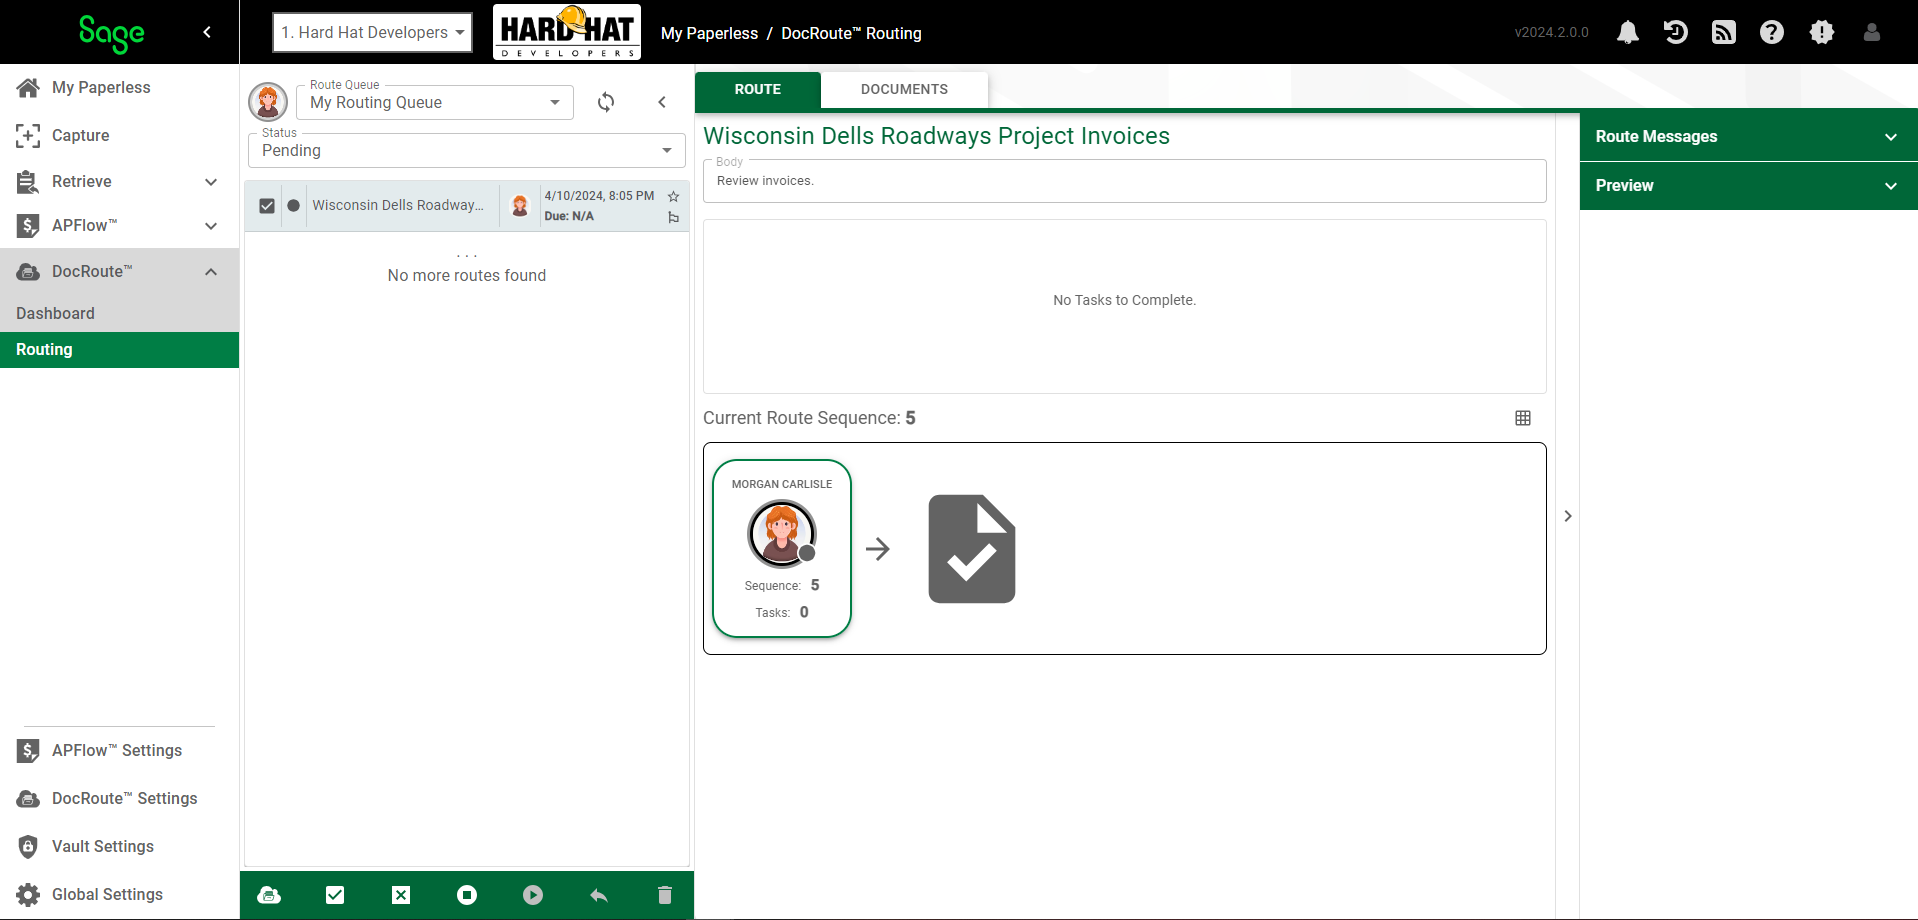This screenshot has width=1918, height=920.
Task: Click the green stop icon in bottom toolbar
Action: (x=467, y=895)
